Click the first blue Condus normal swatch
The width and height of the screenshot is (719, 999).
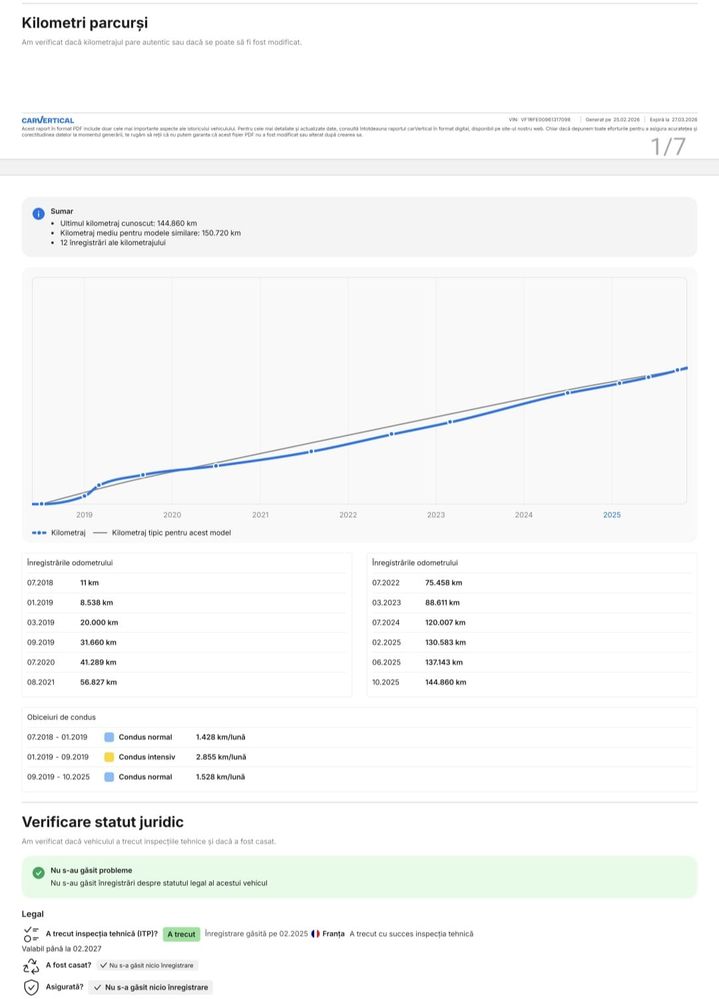coord(109,737)
